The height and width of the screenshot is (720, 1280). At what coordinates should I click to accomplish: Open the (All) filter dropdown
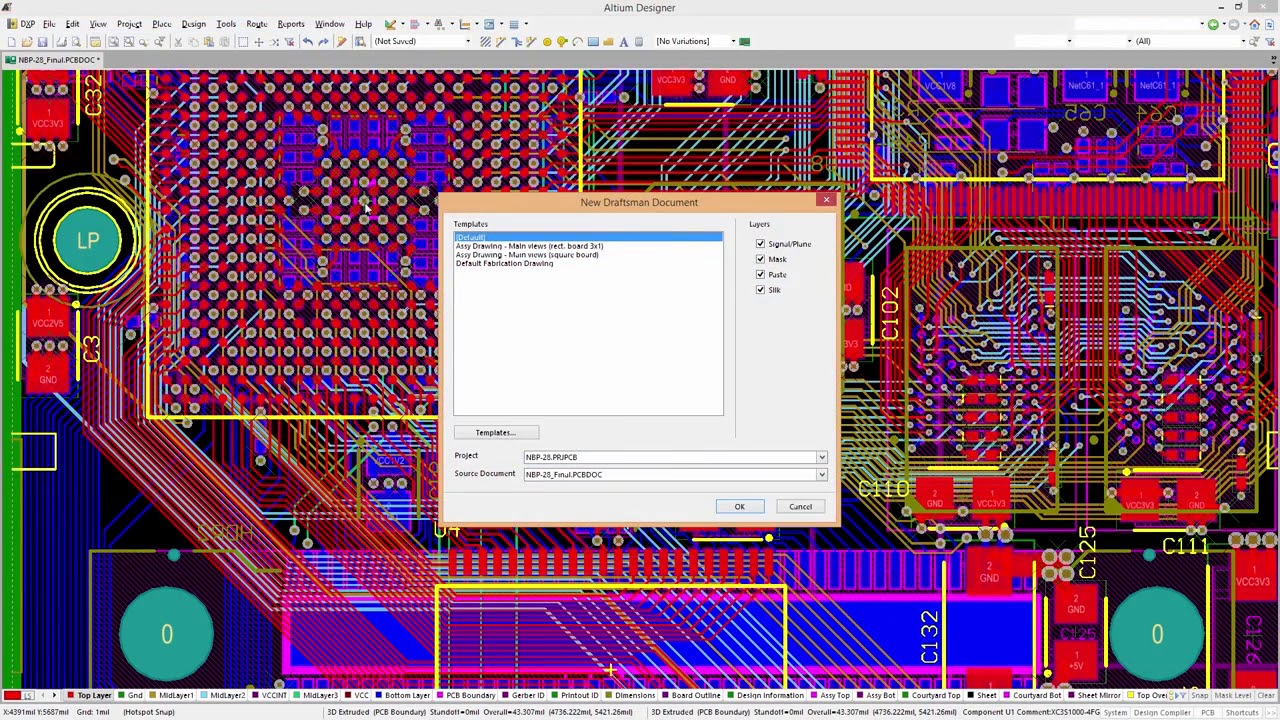click(1243, 41)
